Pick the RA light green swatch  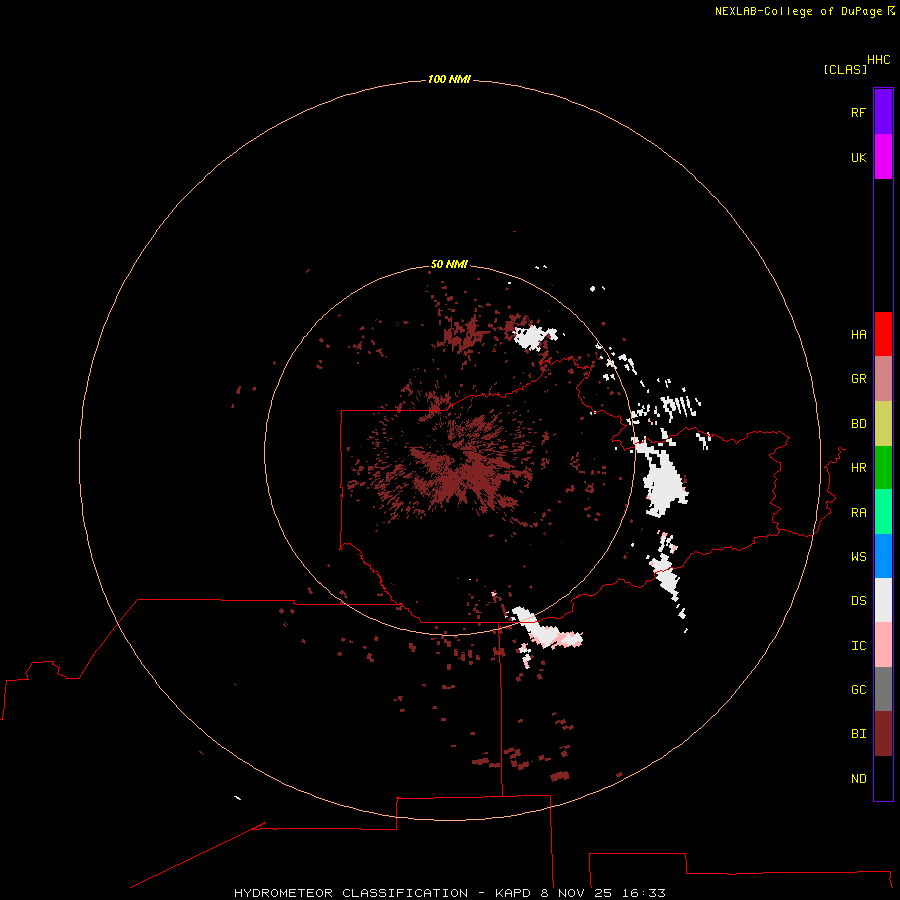tap(883, 512)
